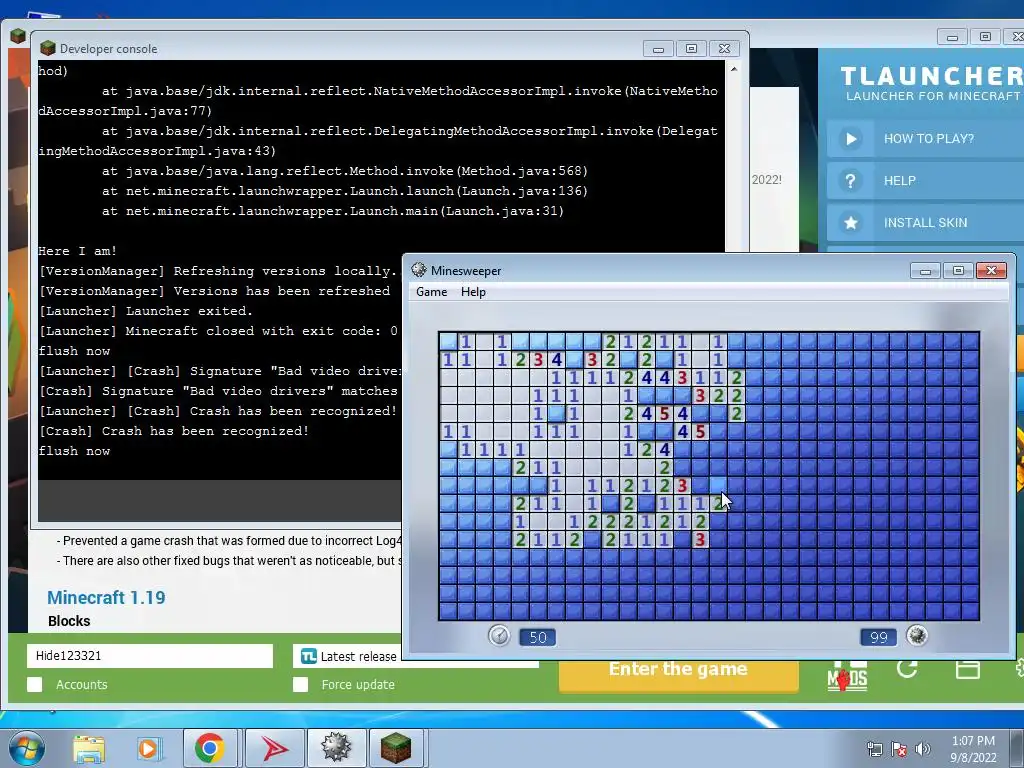This screenshot has width=1024, height=768.
Task: Maximize the Minesweeper window
Action: click(958, 270)
